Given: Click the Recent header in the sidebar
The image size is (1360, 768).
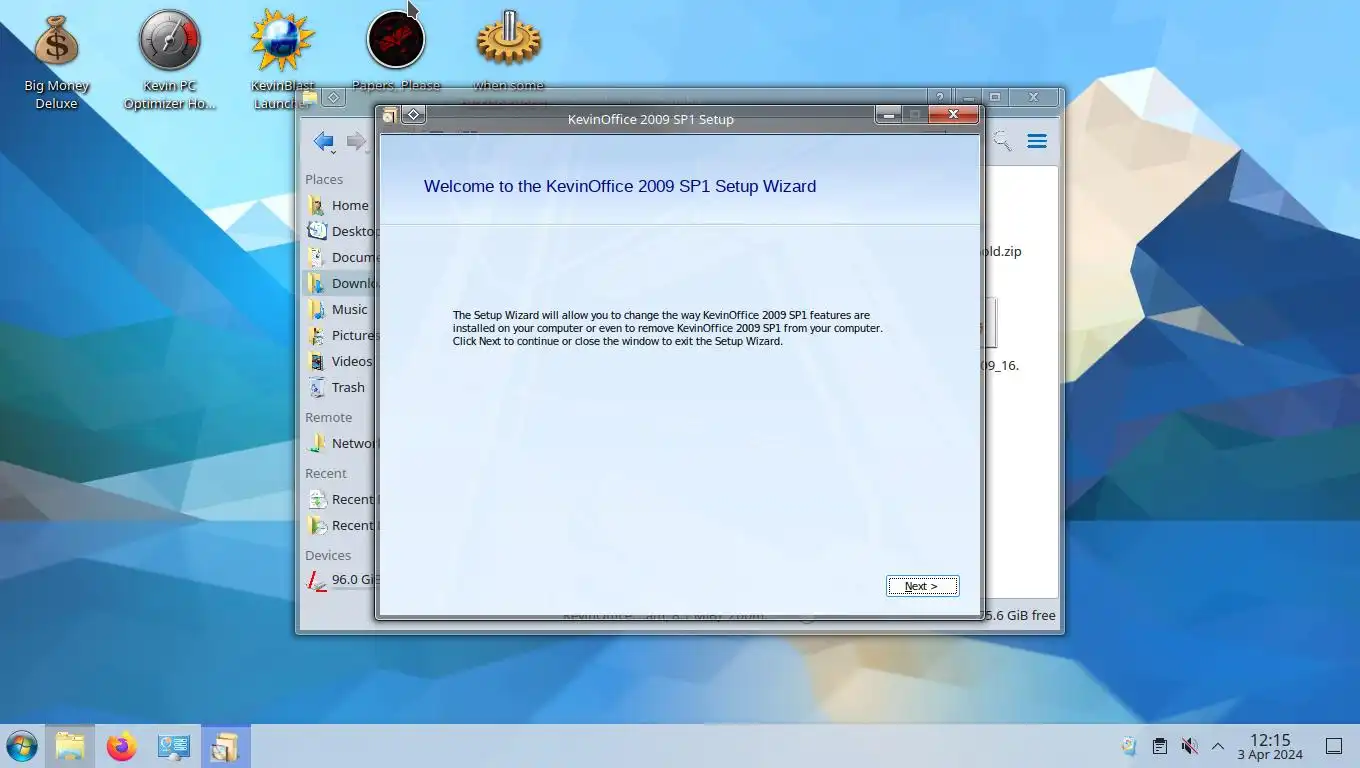Looking at the screenshot, I should coord(326,473).
